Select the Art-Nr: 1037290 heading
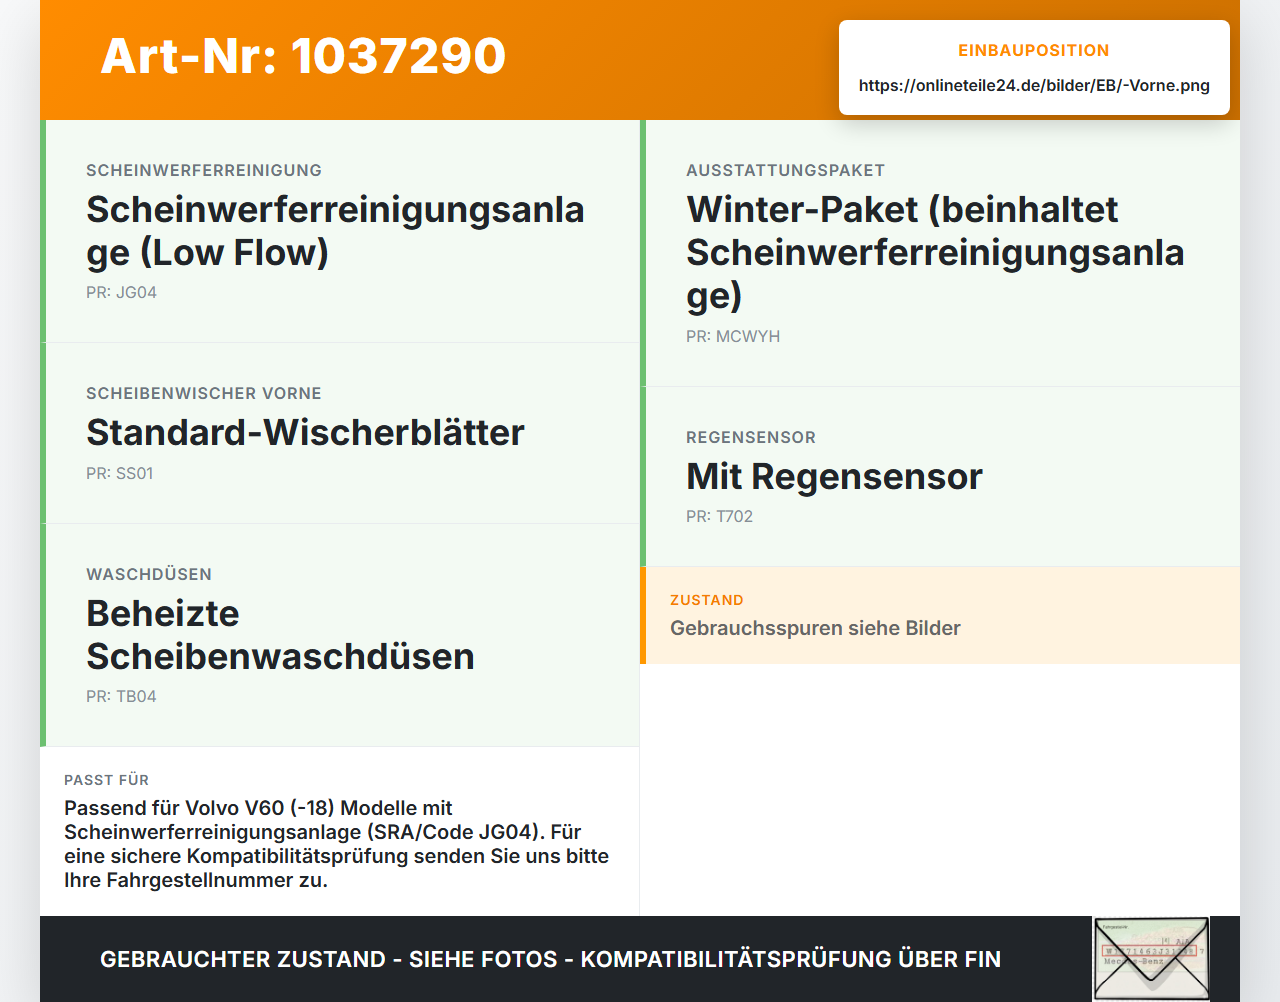This screenshot has height=1002, width=1280. [303, 56]
